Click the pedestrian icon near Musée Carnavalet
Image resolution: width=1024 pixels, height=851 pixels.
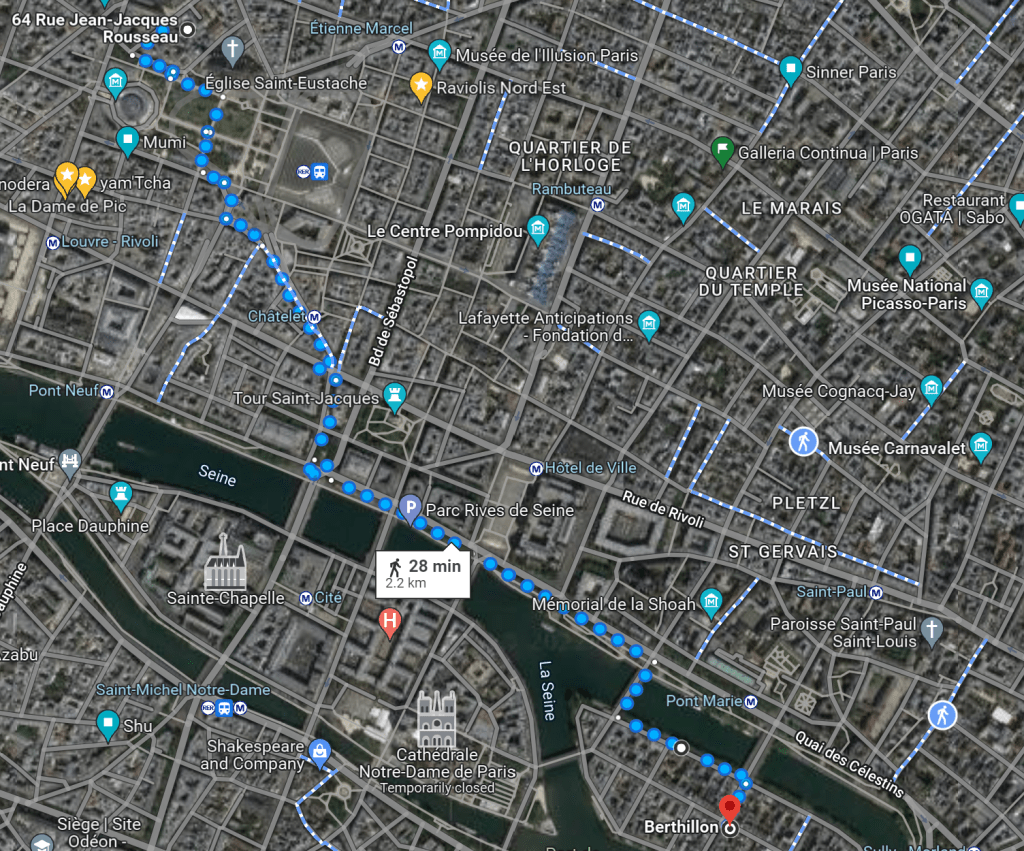coord(803,442)
